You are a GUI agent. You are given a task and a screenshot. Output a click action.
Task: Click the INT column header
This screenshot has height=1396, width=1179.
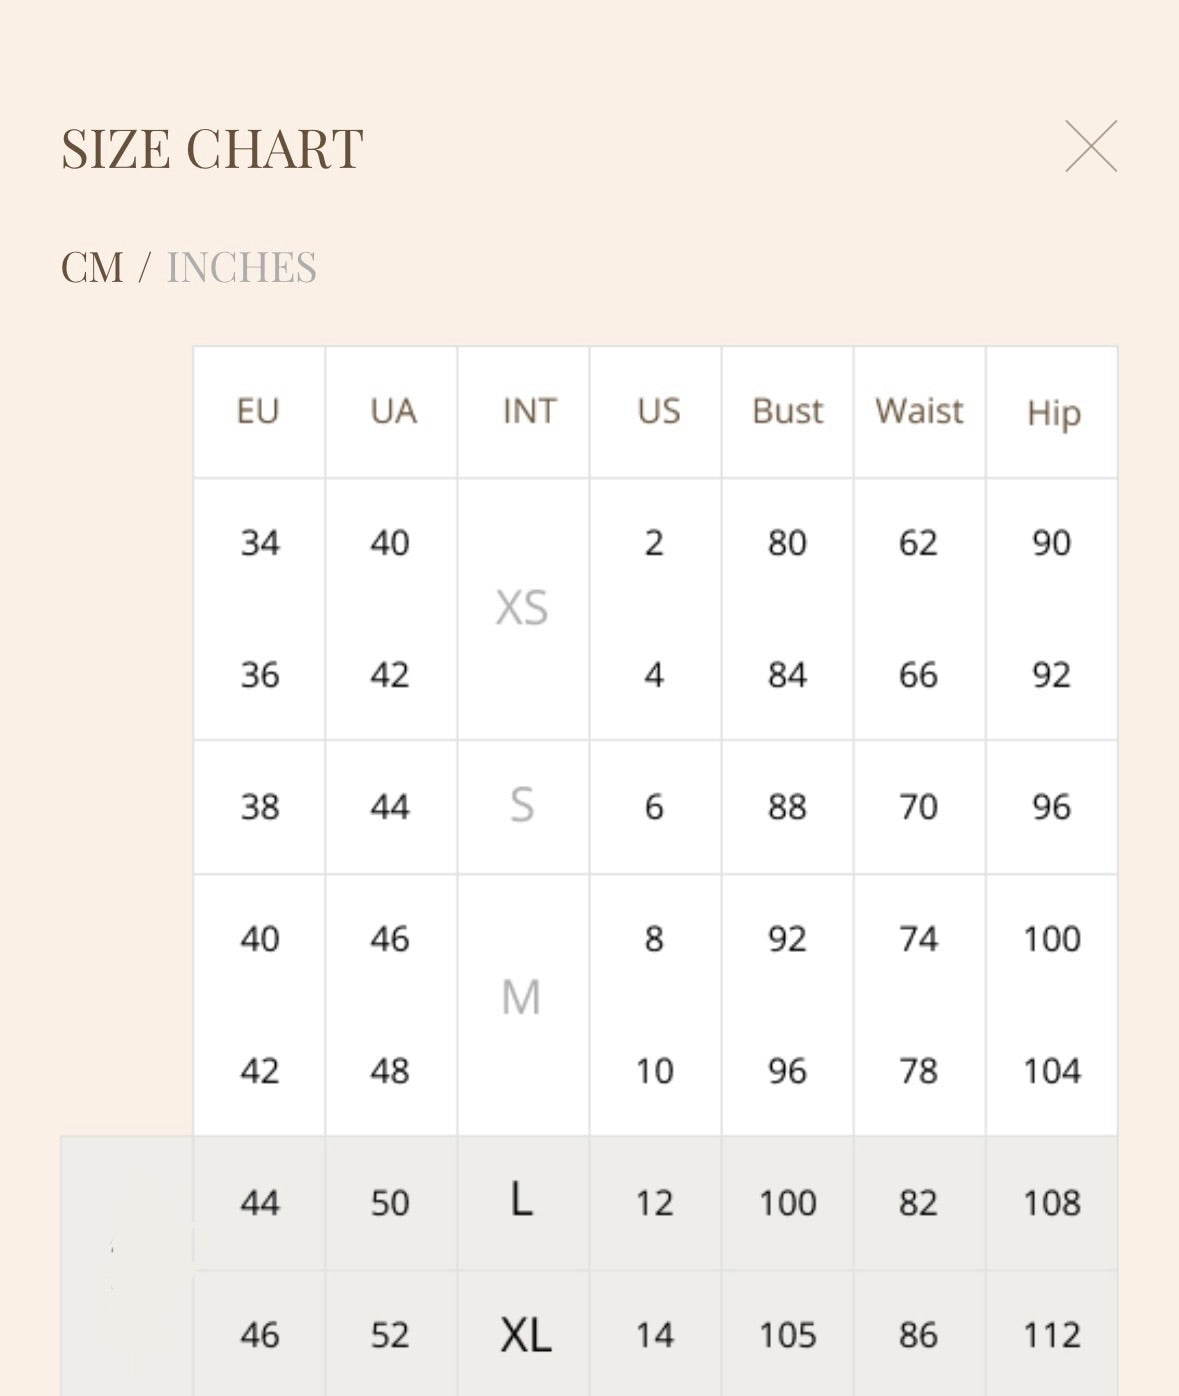click(528, 411)
